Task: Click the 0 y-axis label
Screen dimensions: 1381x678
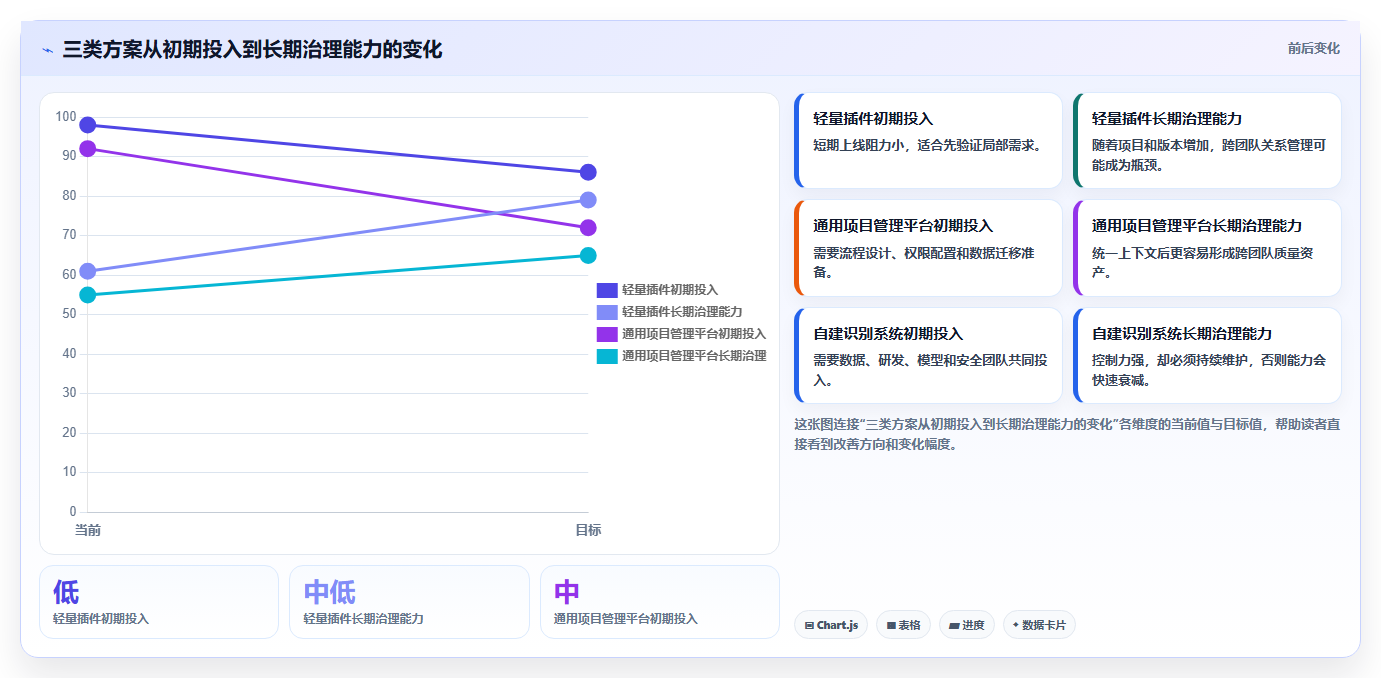Action: [72, 512]
